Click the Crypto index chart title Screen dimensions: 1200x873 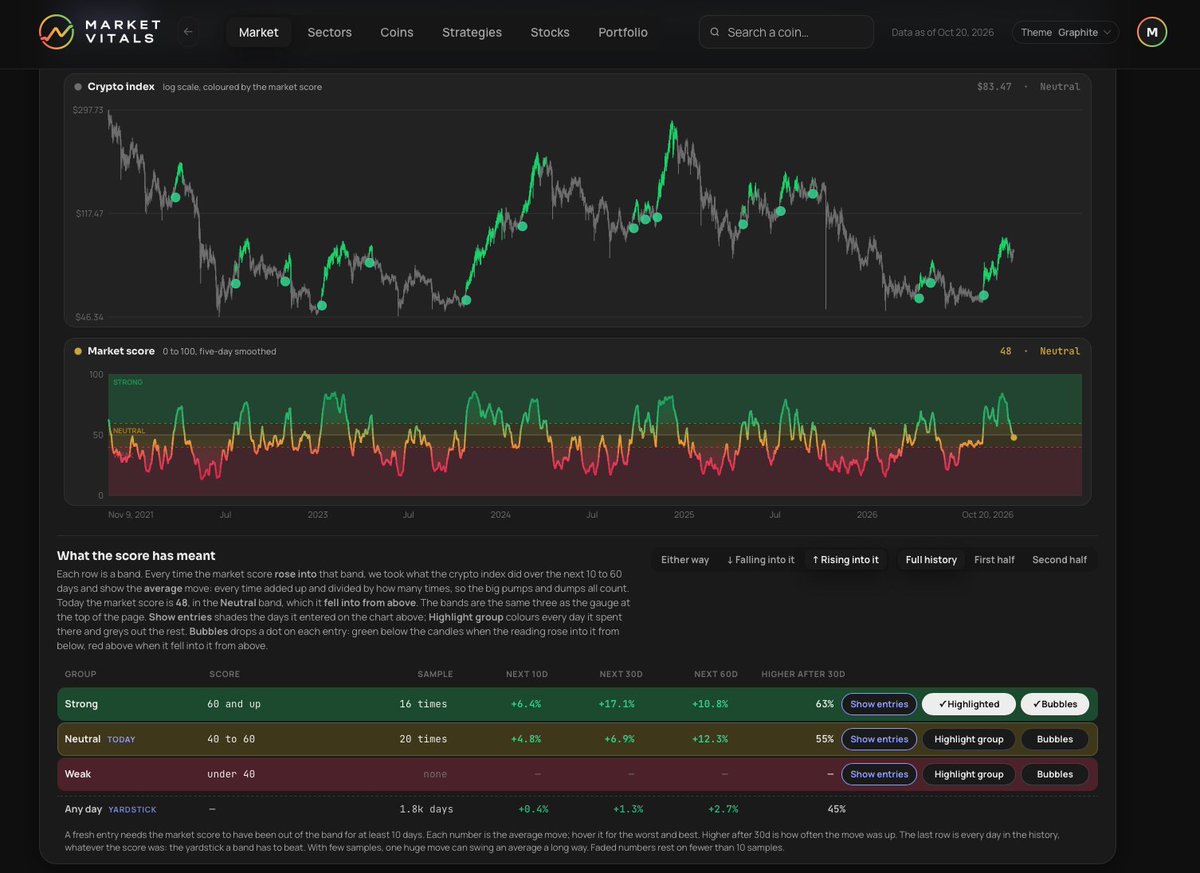coord(121,87)
